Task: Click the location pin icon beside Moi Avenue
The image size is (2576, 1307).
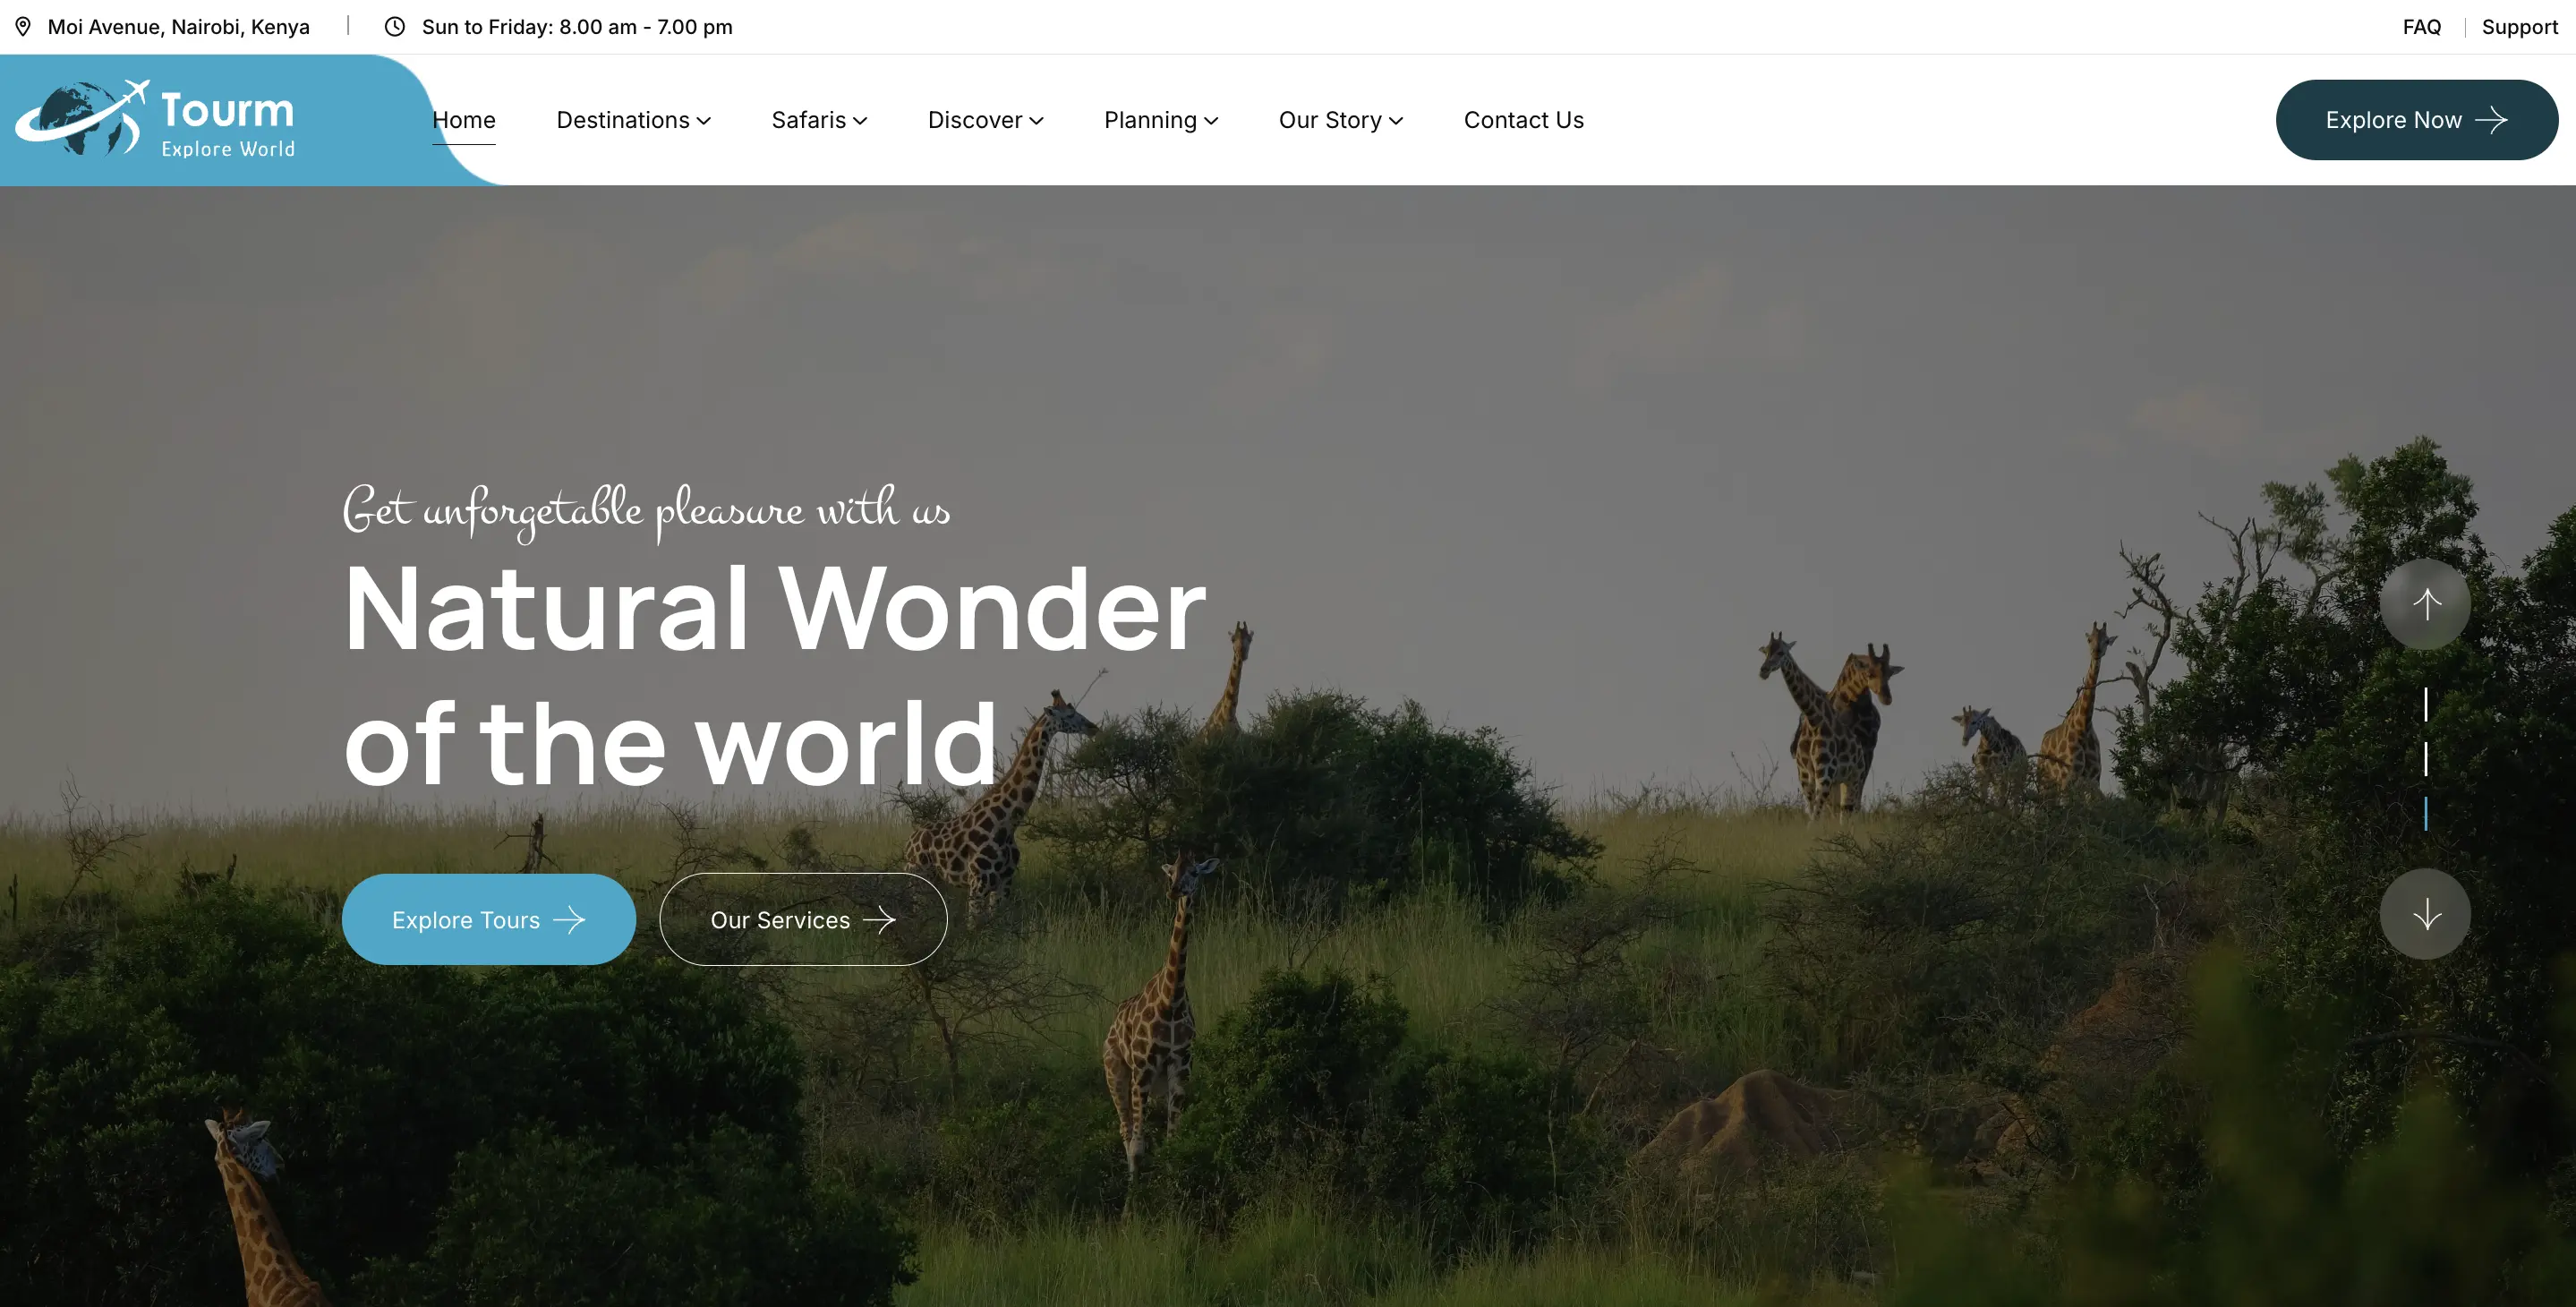Action: pyautogui.click(x=23, y=27)
